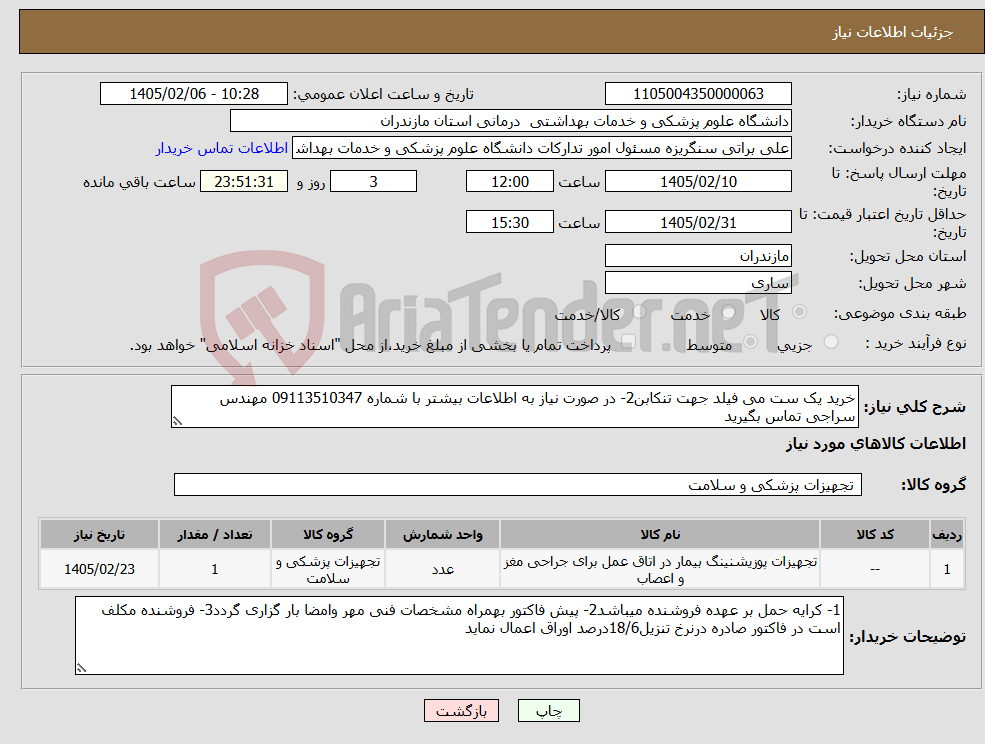Click the Islamic treasury payment note text
Viewport: 985px width, 744px height.
(370, 345)
